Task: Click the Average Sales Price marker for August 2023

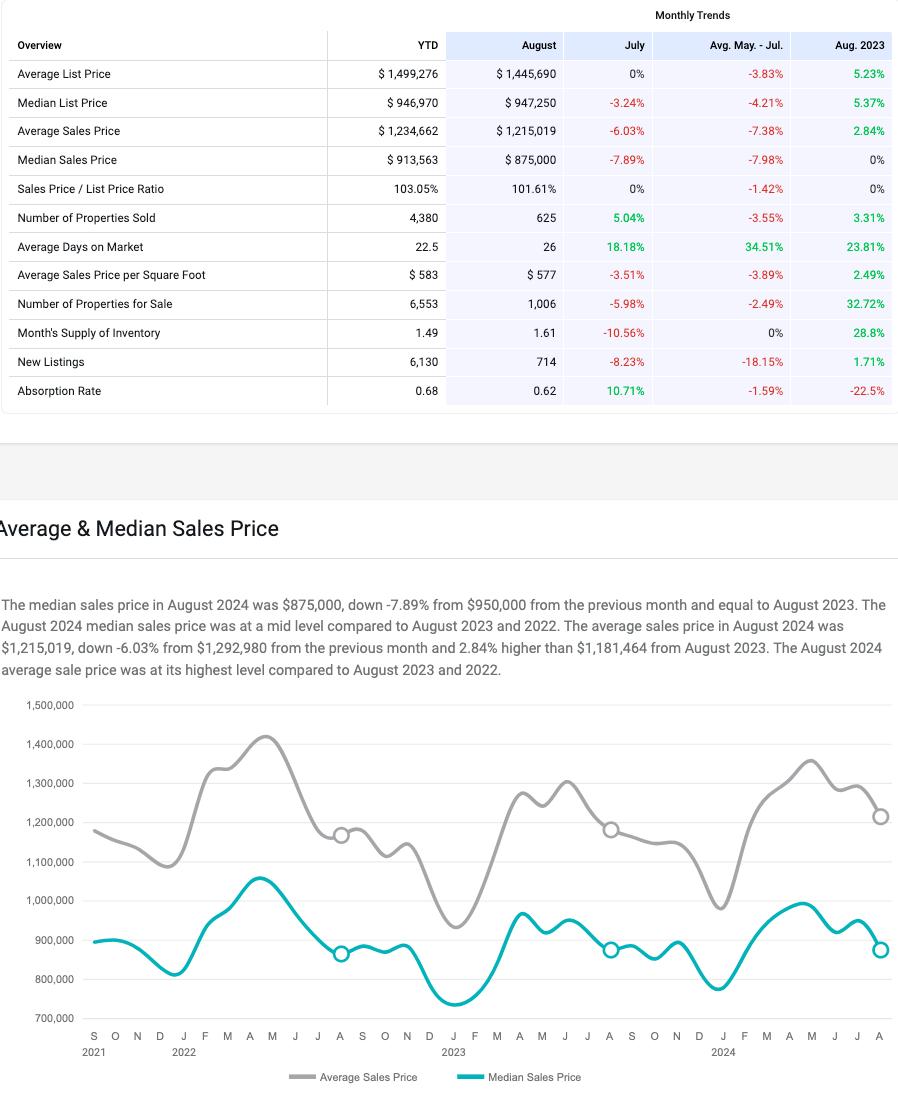Action: [611, 830]
